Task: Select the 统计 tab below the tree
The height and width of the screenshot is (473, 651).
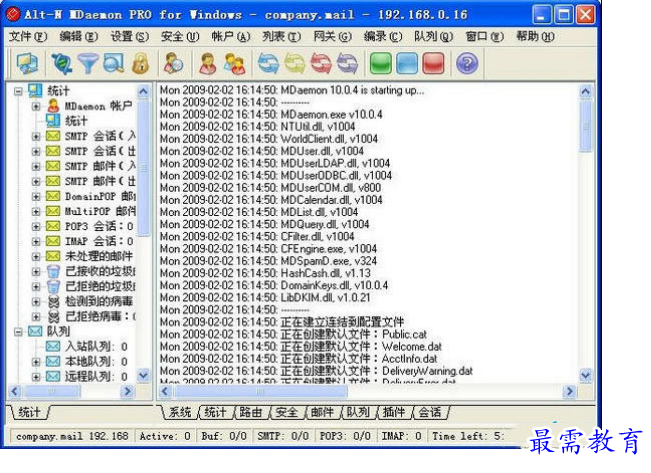Action: pos(29,412)
